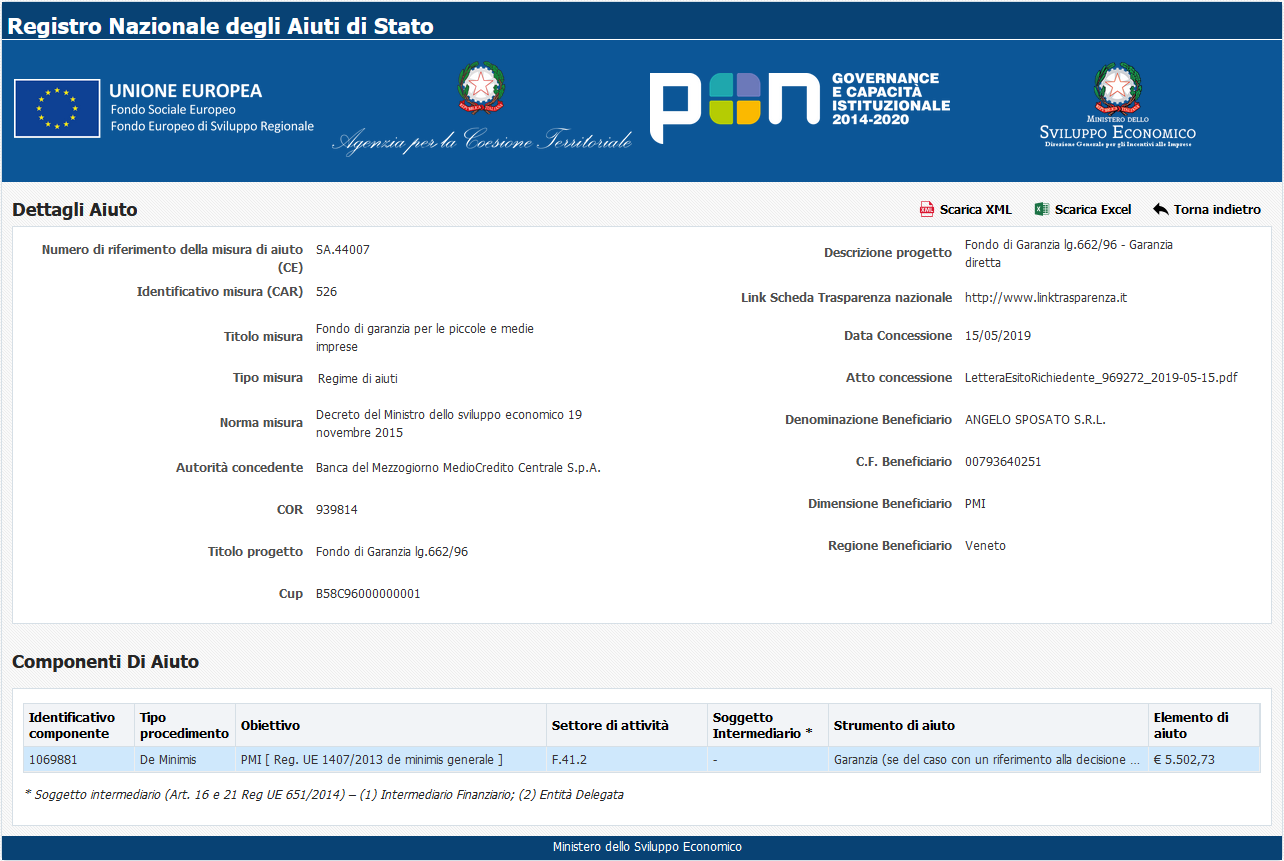Go back with Torna indietro
This screenshot has height=861, width=1284.
(1216, 210)
